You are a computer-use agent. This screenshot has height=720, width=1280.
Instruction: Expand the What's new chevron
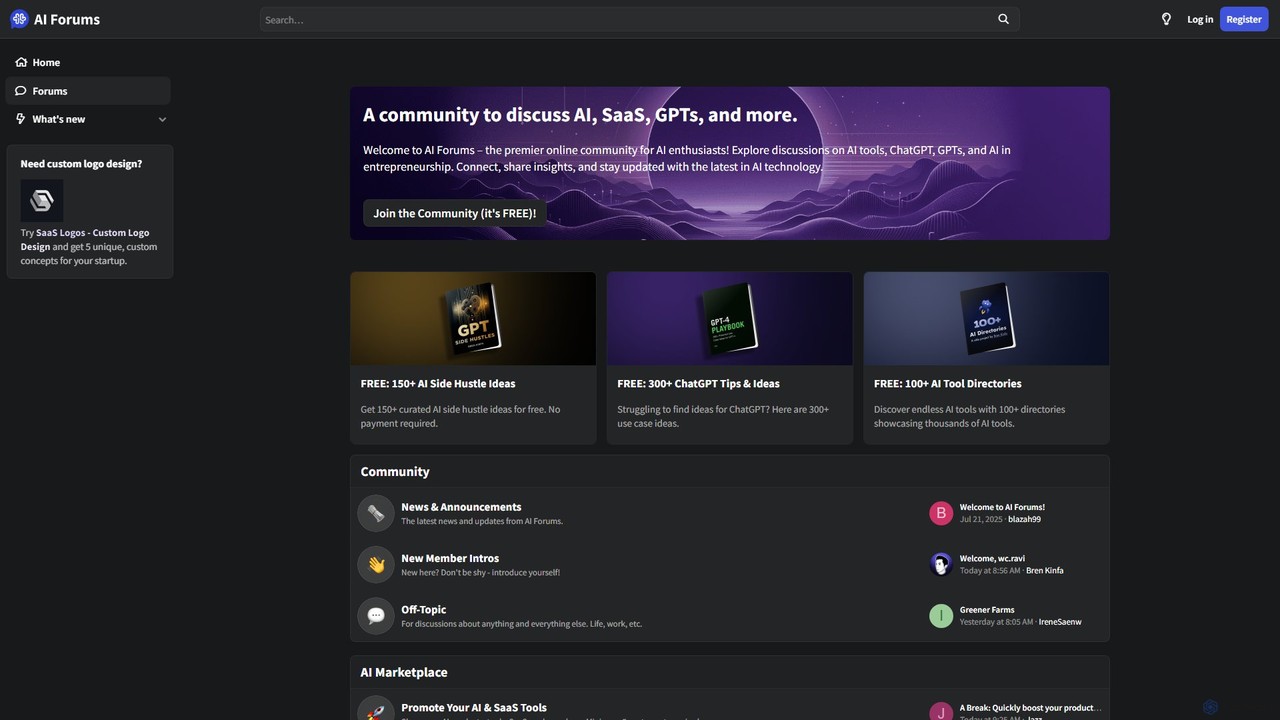(162, 119)
